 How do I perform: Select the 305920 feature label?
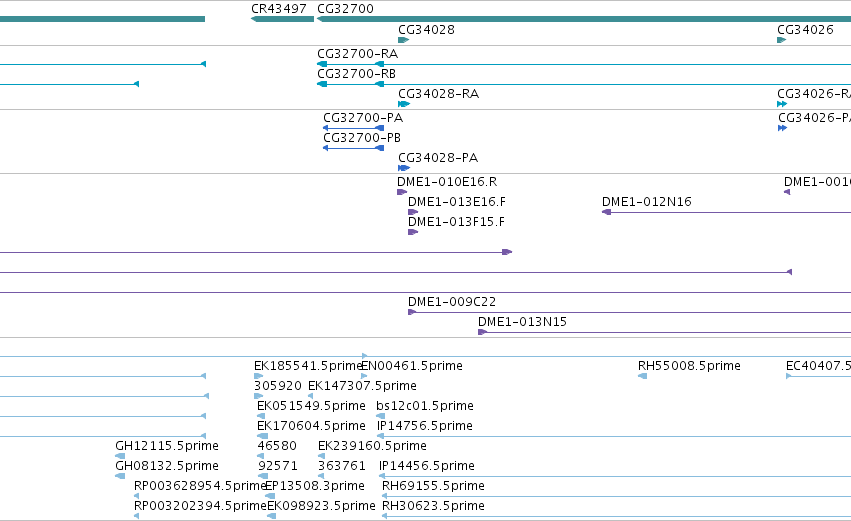tap(278, 386)
